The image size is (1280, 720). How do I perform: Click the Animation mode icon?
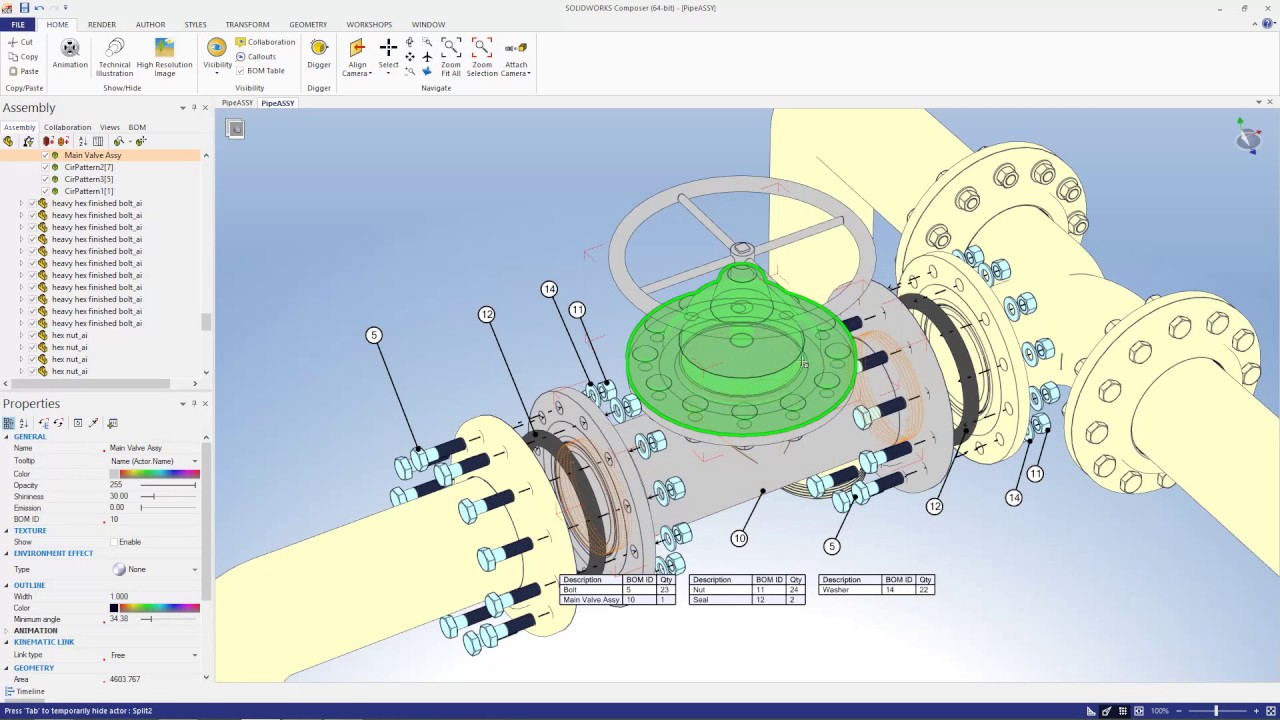[70, 48]
